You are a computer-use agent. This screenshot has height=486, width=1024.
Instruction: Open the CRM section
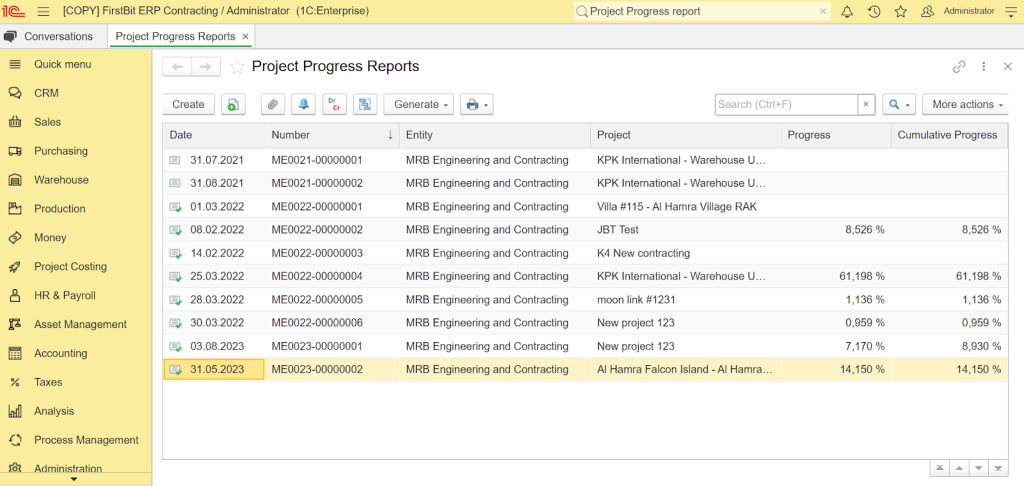pos(76,93)
